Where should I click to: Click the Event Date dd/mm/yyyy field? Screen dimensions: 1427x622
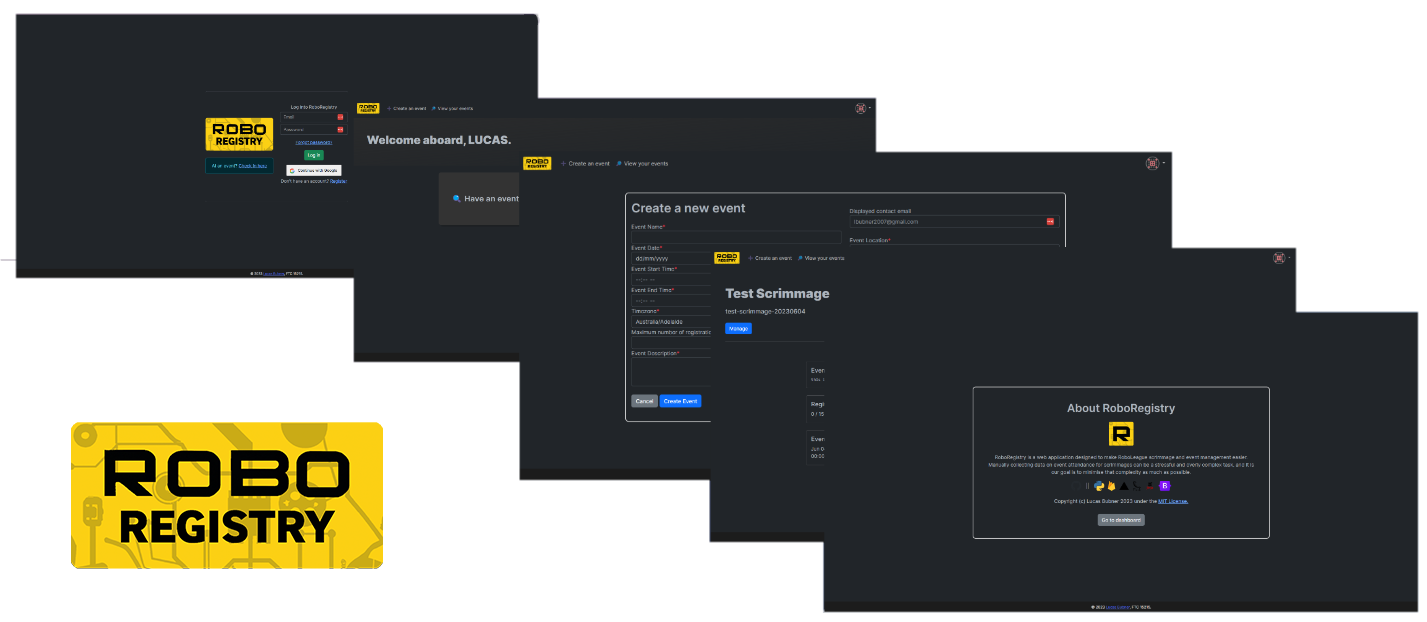click(671, 259)
